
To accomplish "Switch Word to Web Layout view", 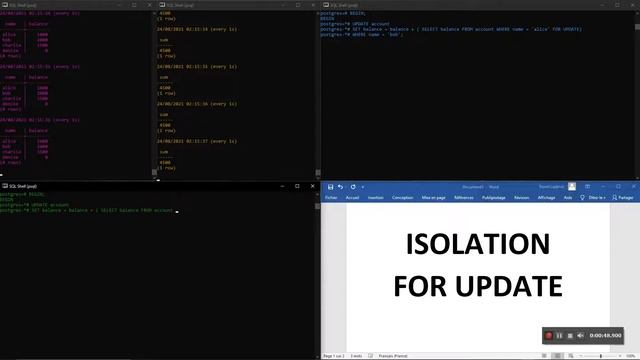I will [x=571, y=356].
